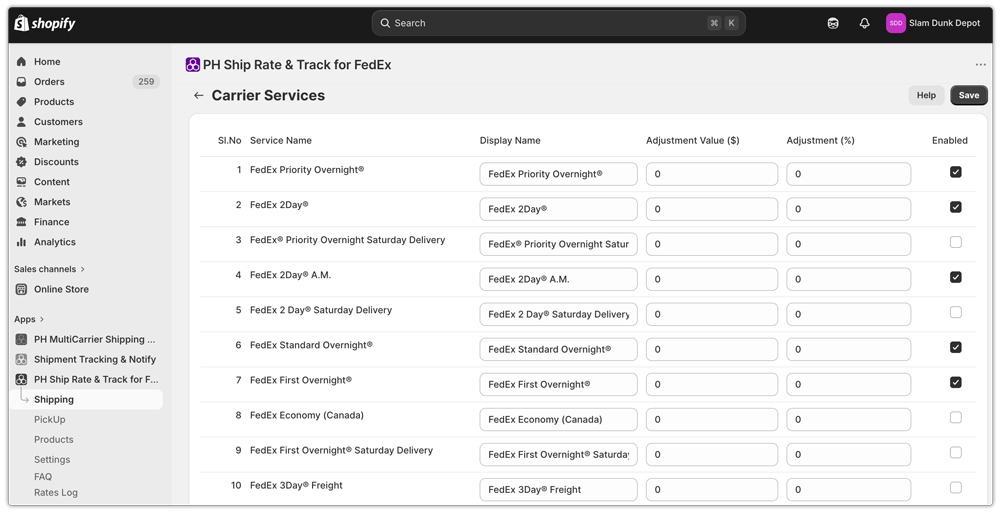Click the Discounts badge icon
The image size is (1000, 512).
pos(21,161)
